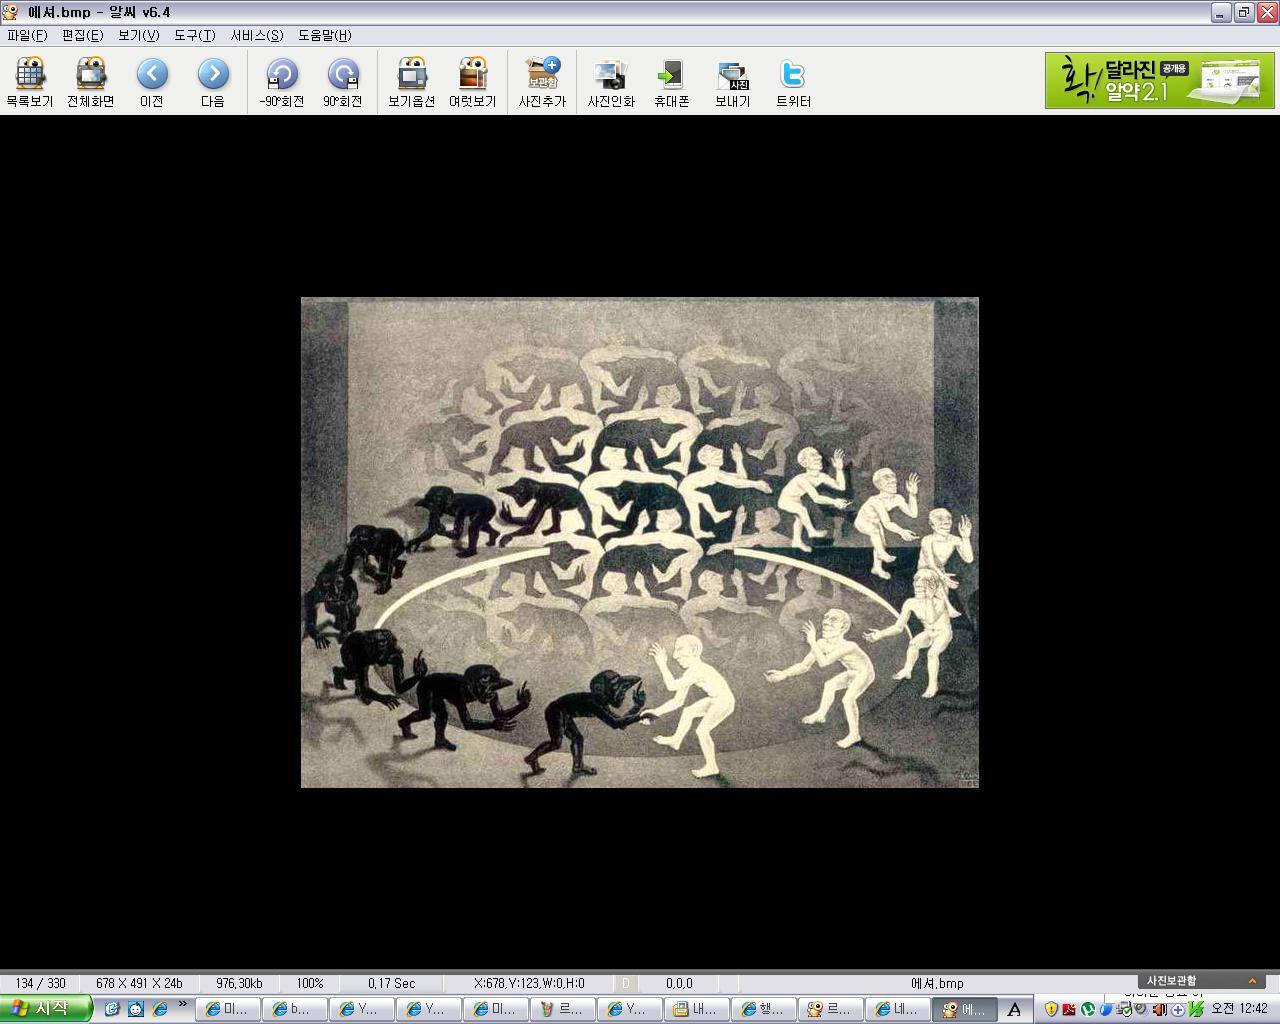Open the list view (목록보기)
Viewport: 1280px width, 1024px height.
[x=30, y=82]
